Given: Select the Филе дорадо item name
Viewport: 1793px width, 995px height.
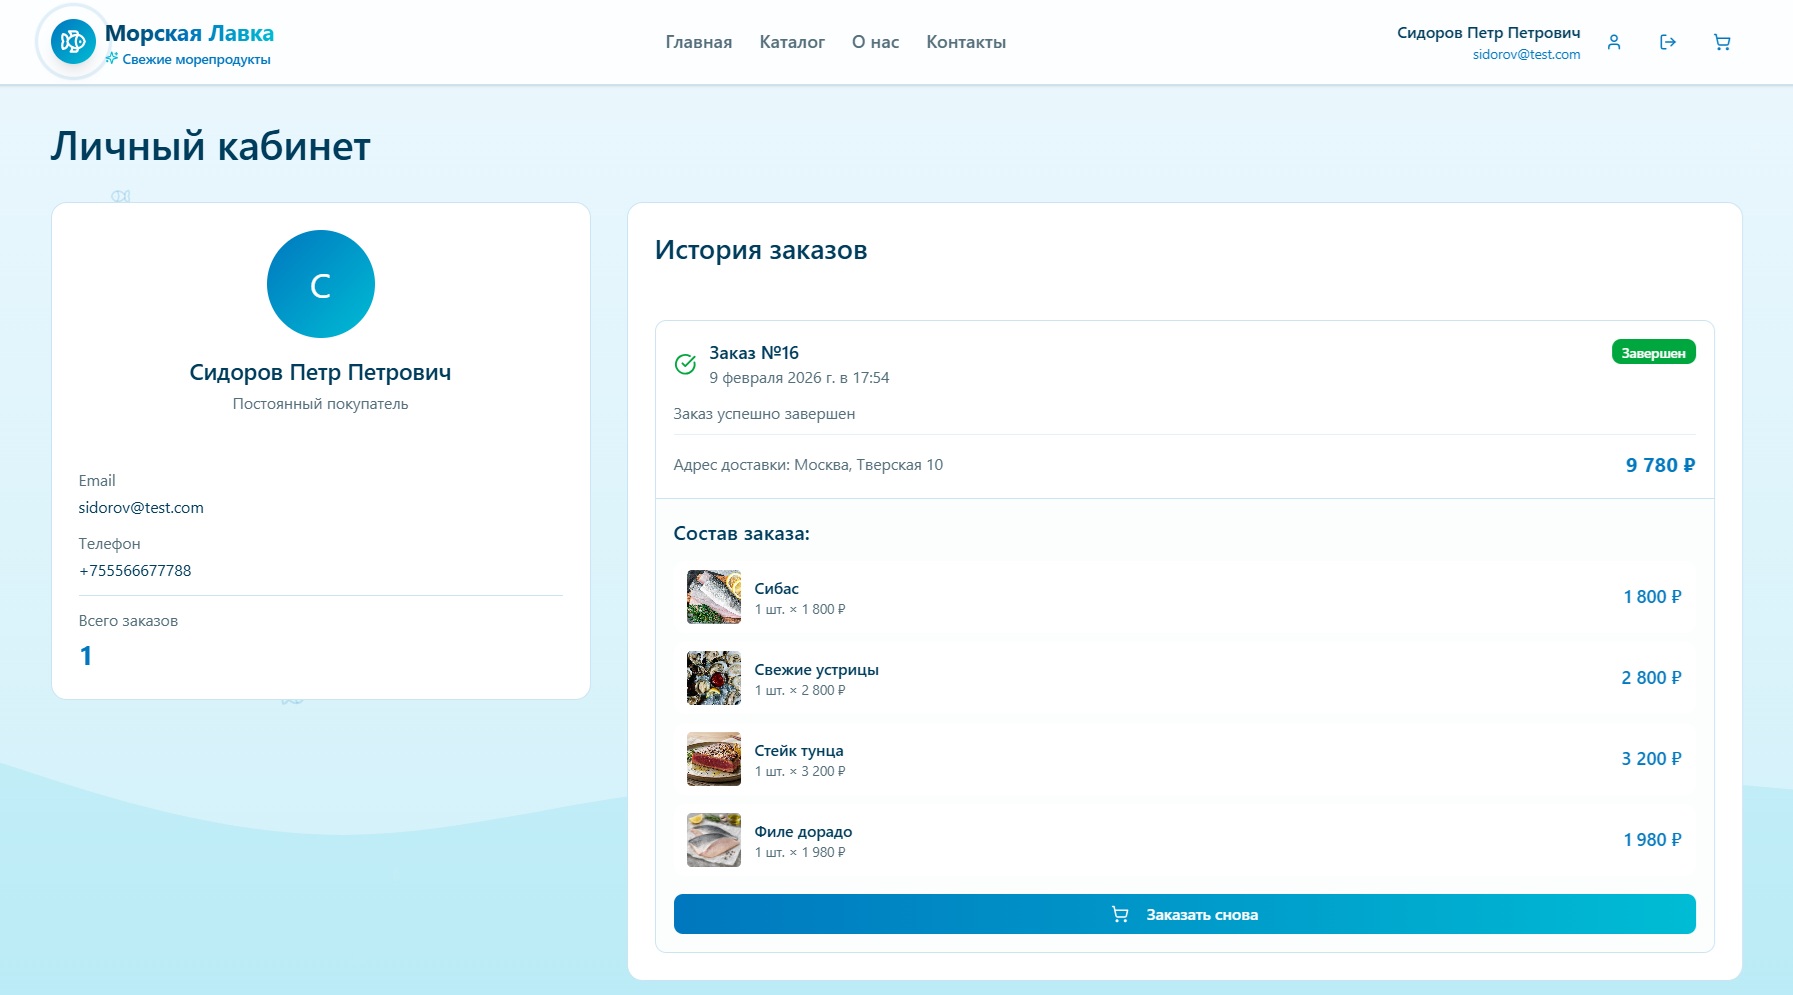Looking at the screenshot, I should point(803,832).
